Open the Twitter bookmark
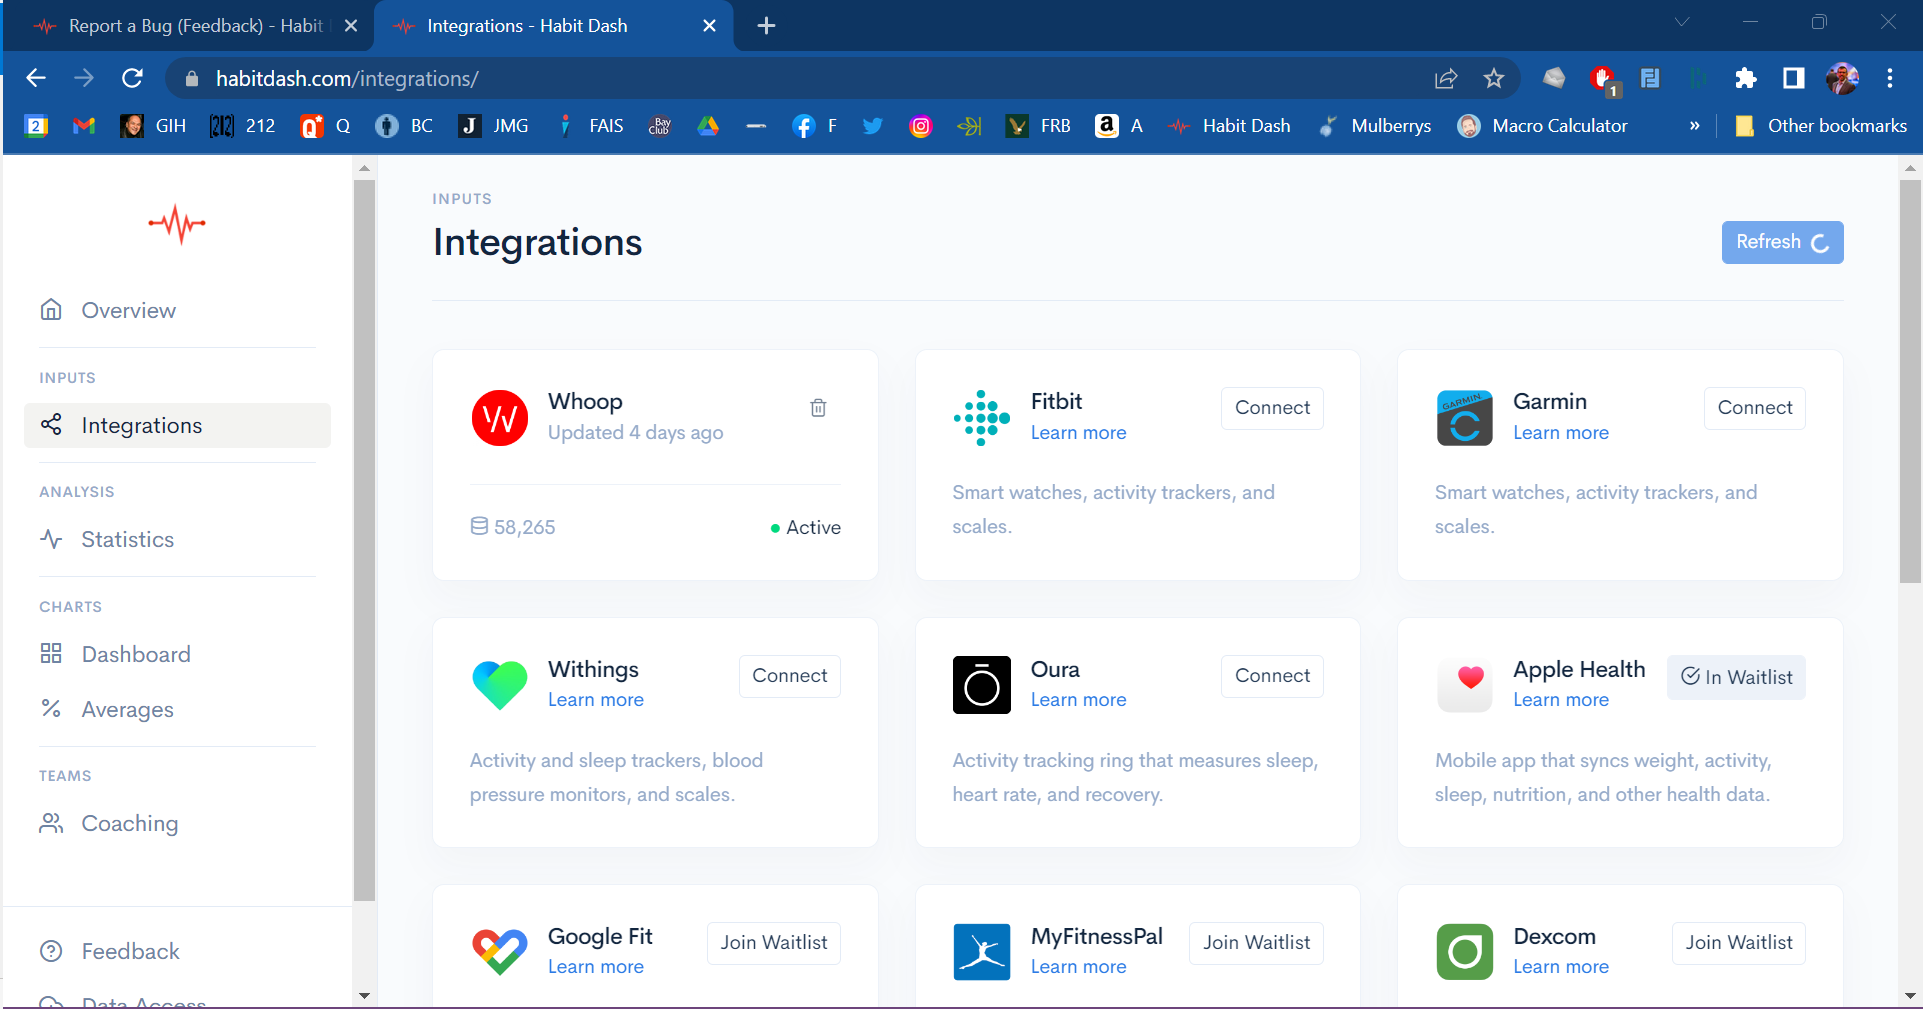1923x1009 pixels. coord(872,126)
